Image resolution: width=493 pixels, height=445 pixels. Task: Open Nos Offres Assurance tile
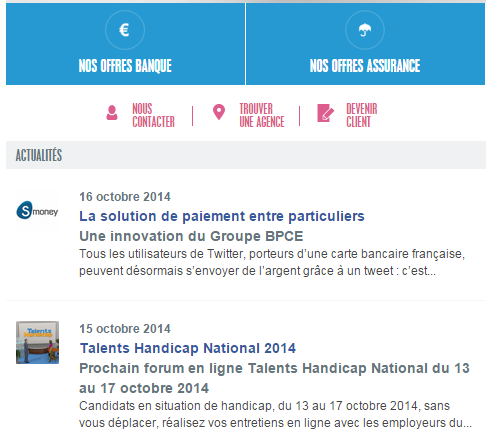365,44
